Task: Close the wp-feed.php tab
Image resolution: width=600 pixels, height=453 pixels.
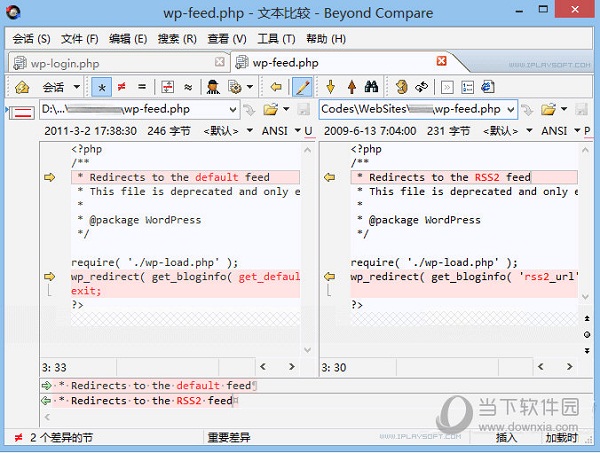Action: pyautogui.click(x=442, y=61)
